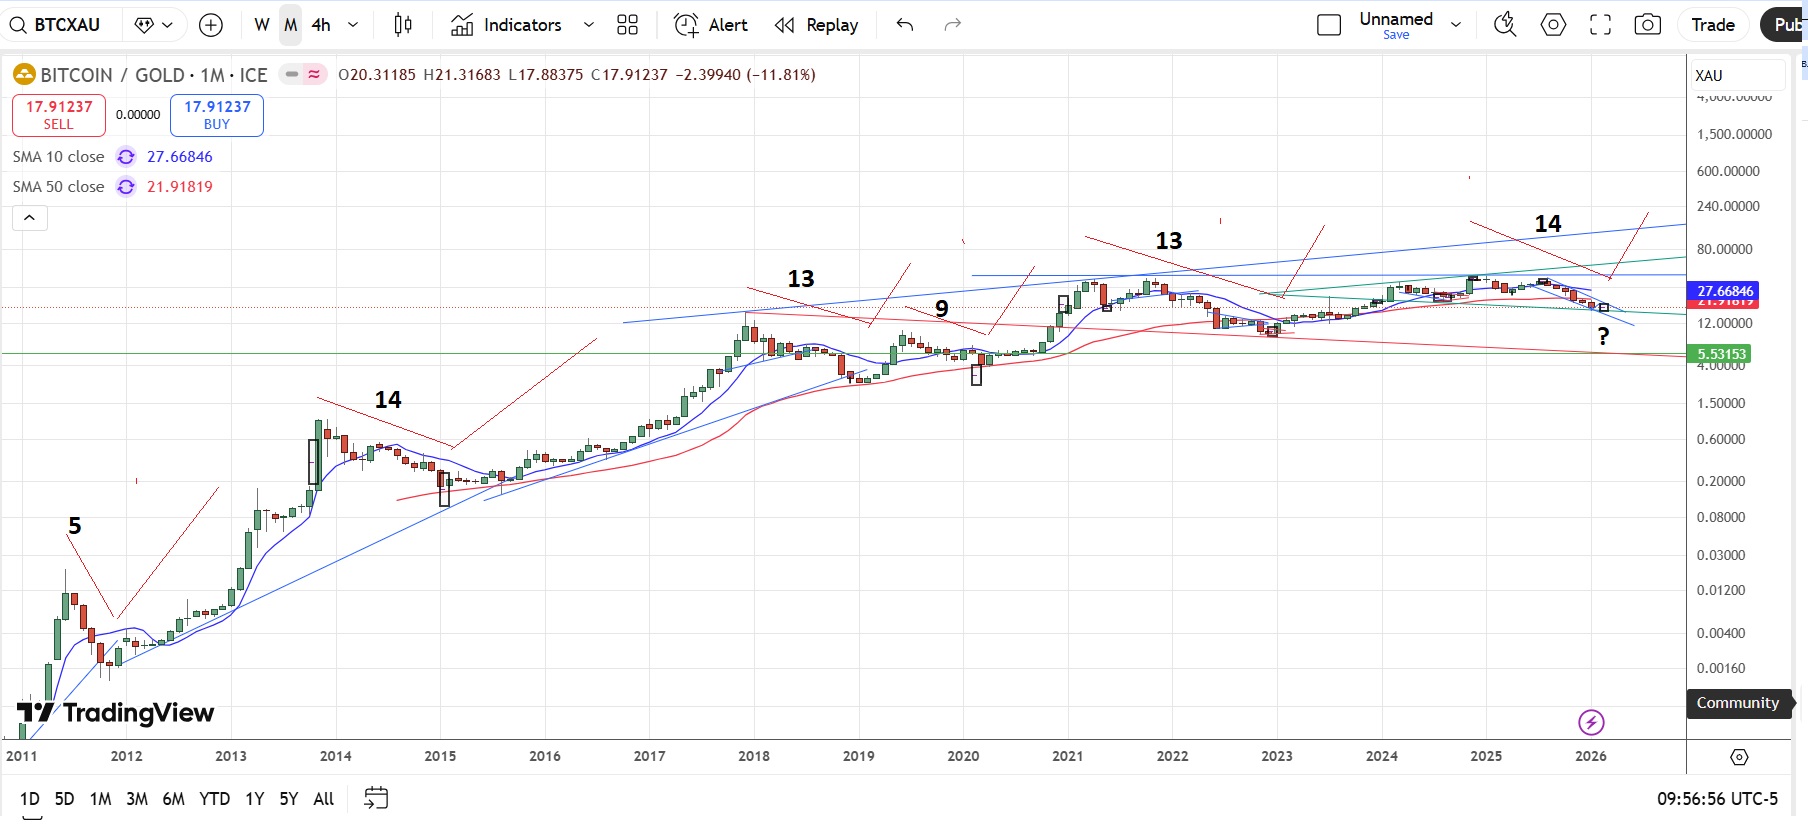Click the 17.91237 SELL button

[x=59, y=115]
